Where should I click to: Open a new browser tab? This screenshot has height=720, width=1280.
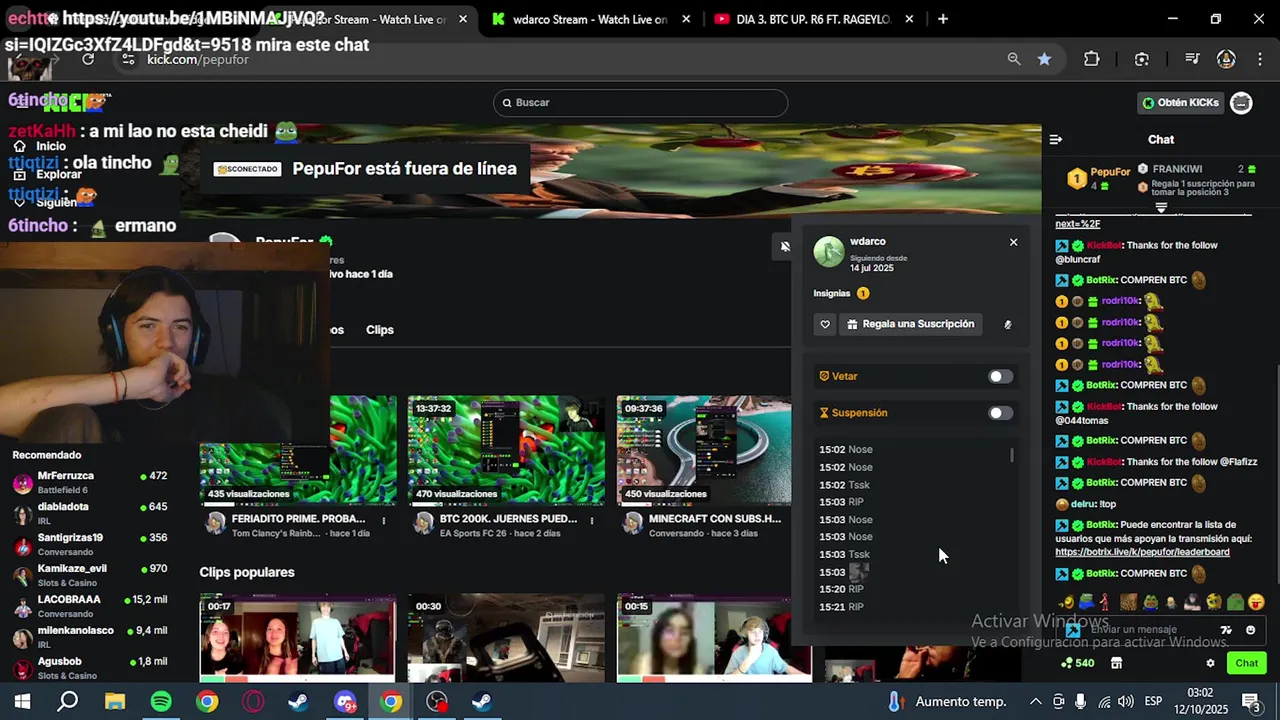pyautogui.click(x=943, y=19)
